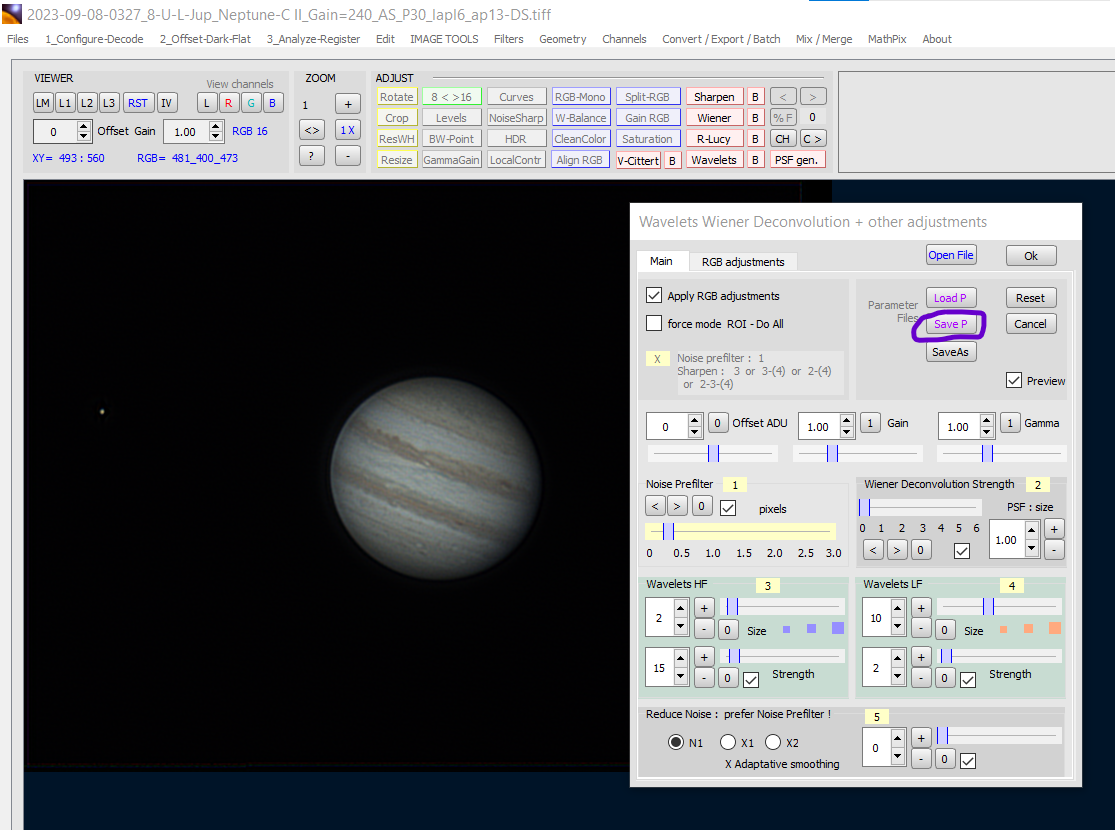Open the Filters menu
The image size is (1115, 830).
point(508,39)
